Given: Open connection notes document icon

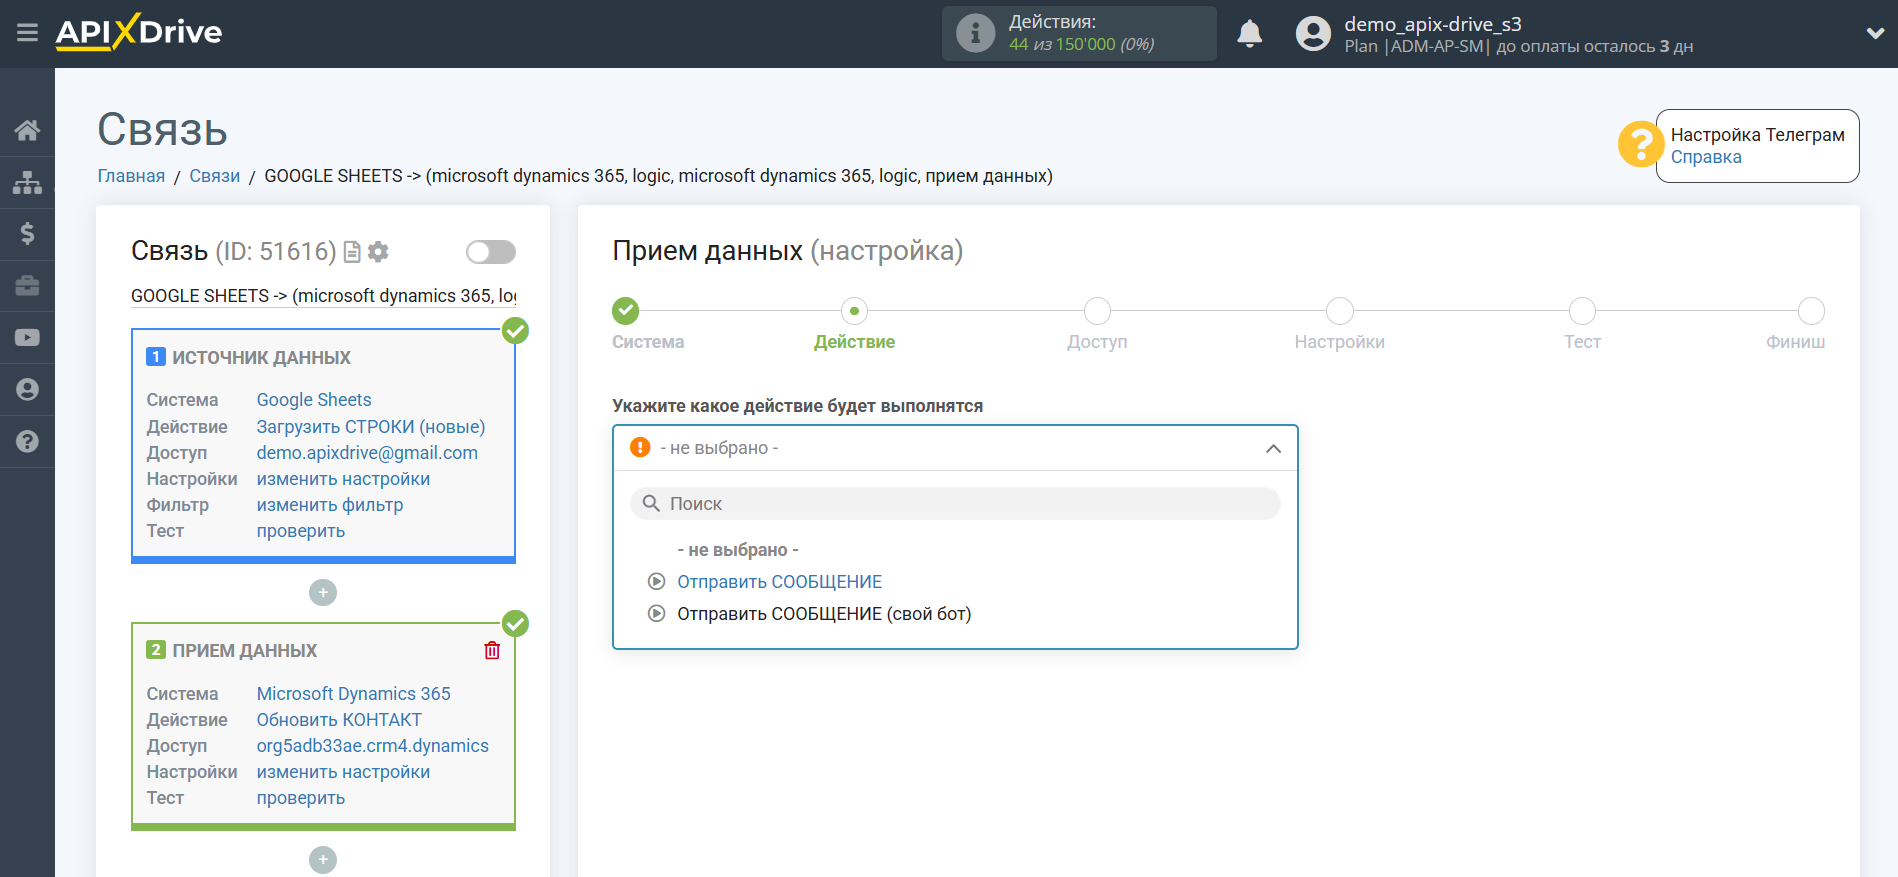Looking at the screenshot, I should [352, 252].
